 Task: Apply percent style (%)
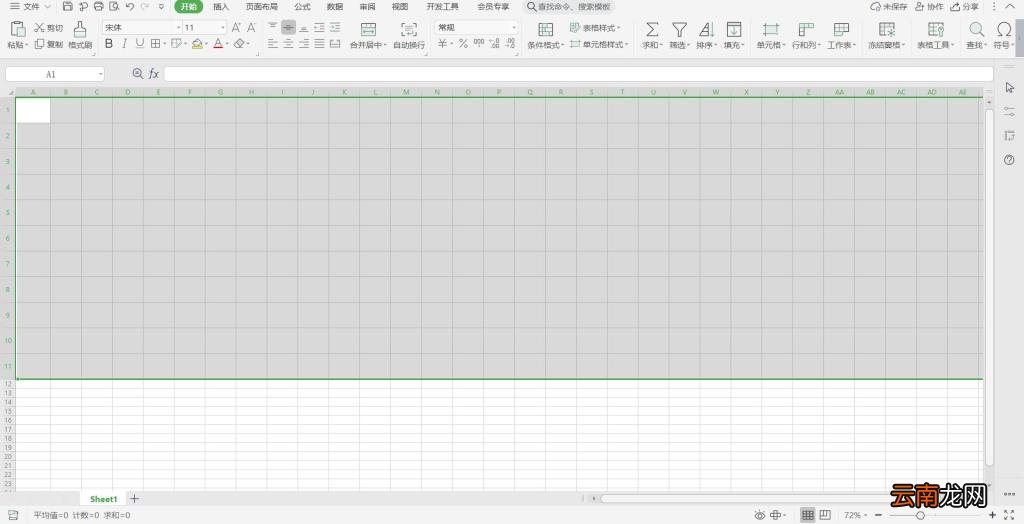coord(463,43)
